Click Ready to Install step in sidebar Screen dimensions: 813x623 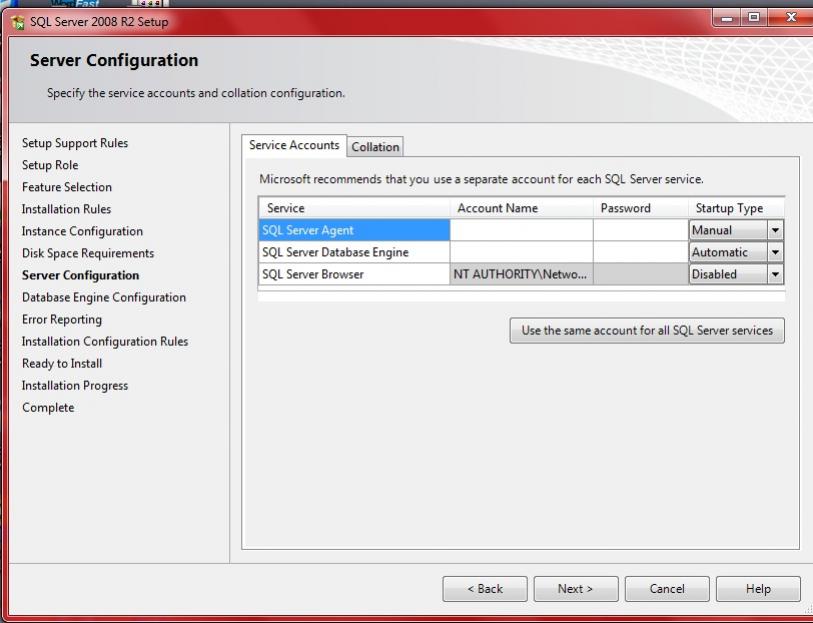62,364
